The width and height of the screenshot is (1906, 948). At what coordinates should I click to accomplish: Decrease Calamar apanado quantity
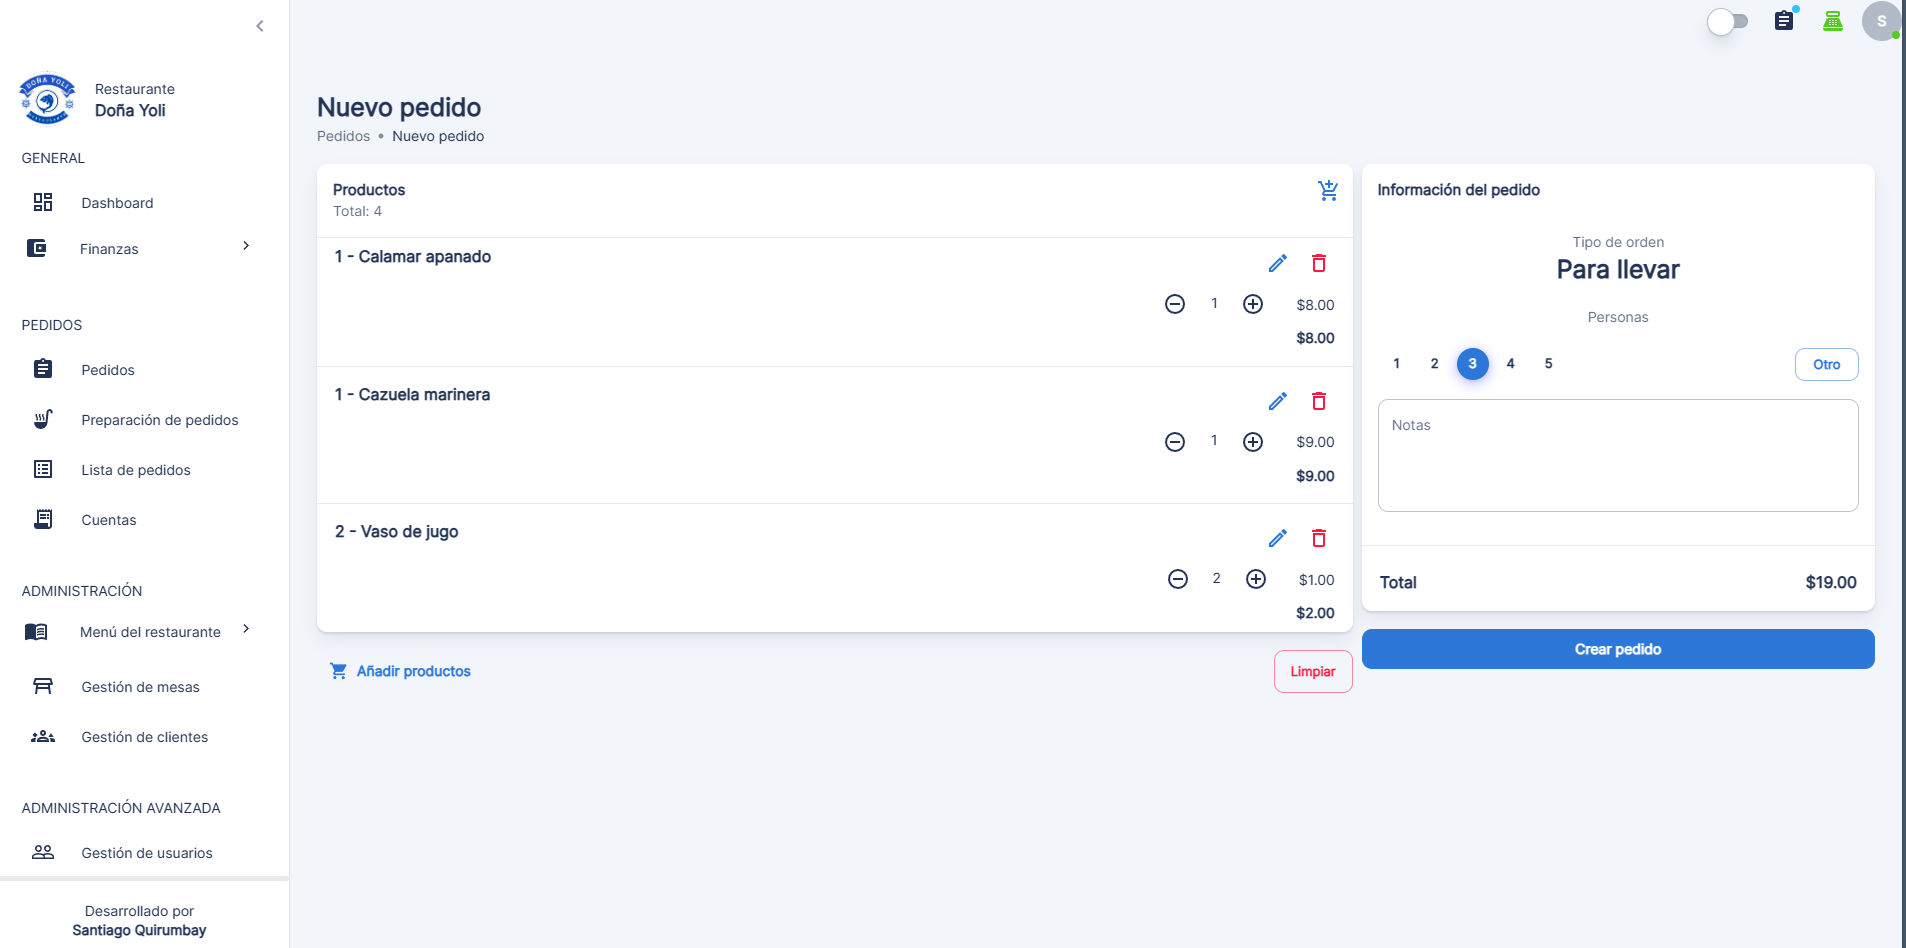click(x=1175, y=304)
